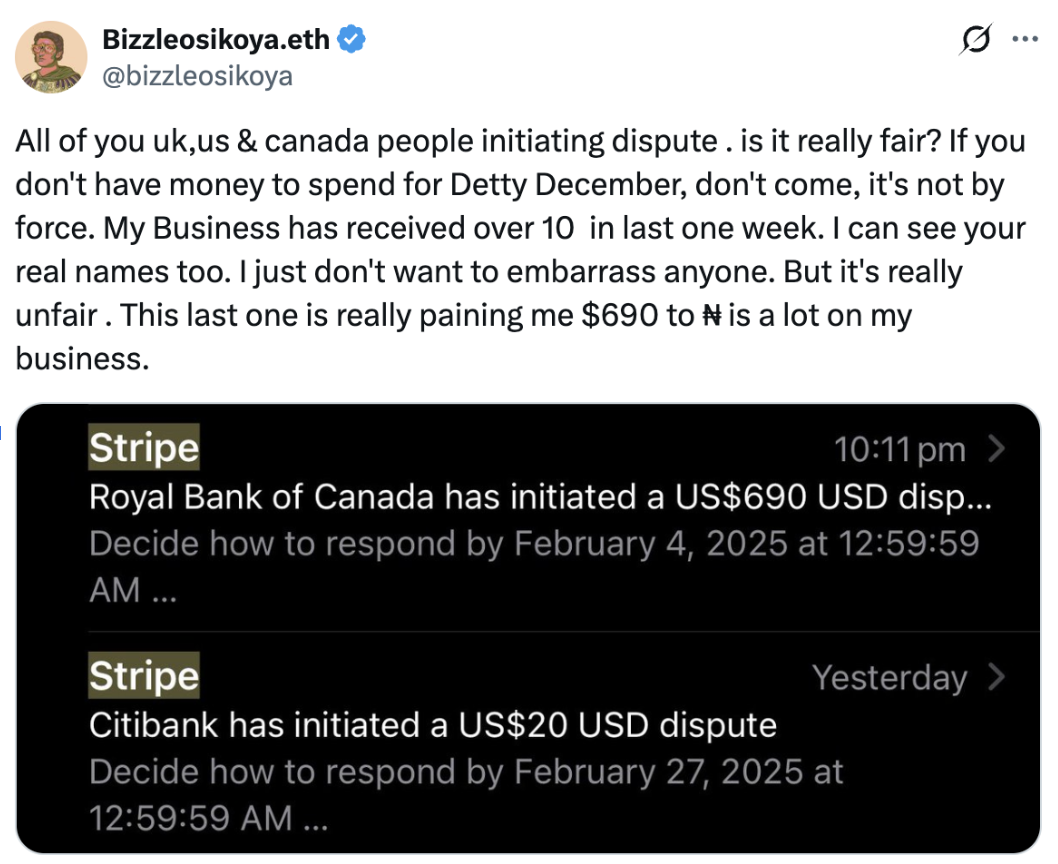Click the 10:11 pm timestamp
The height and width of the screenshot is (864, 1058).
tap(900, 449)
